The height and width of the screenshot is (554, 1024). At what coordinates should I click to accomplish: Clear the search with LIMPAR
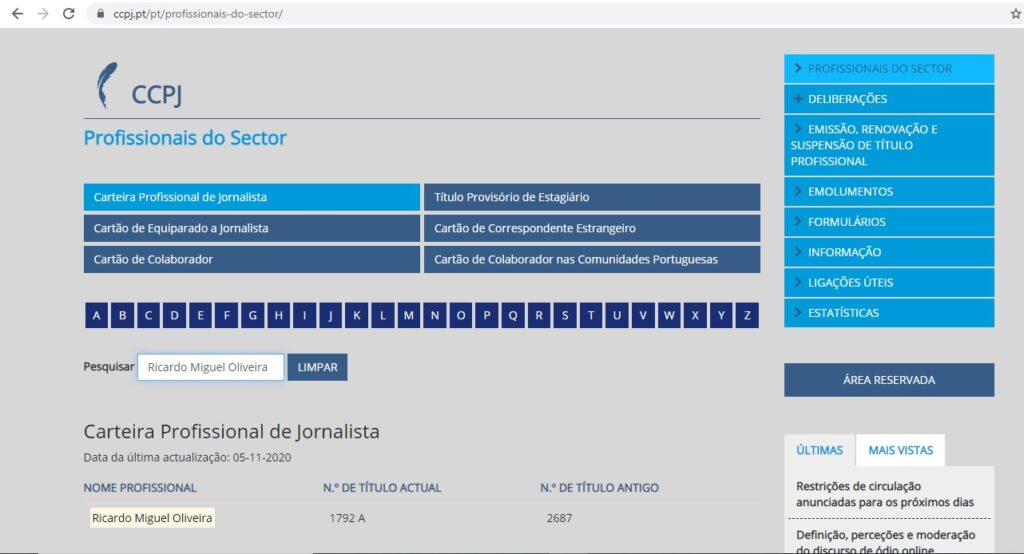317,367
